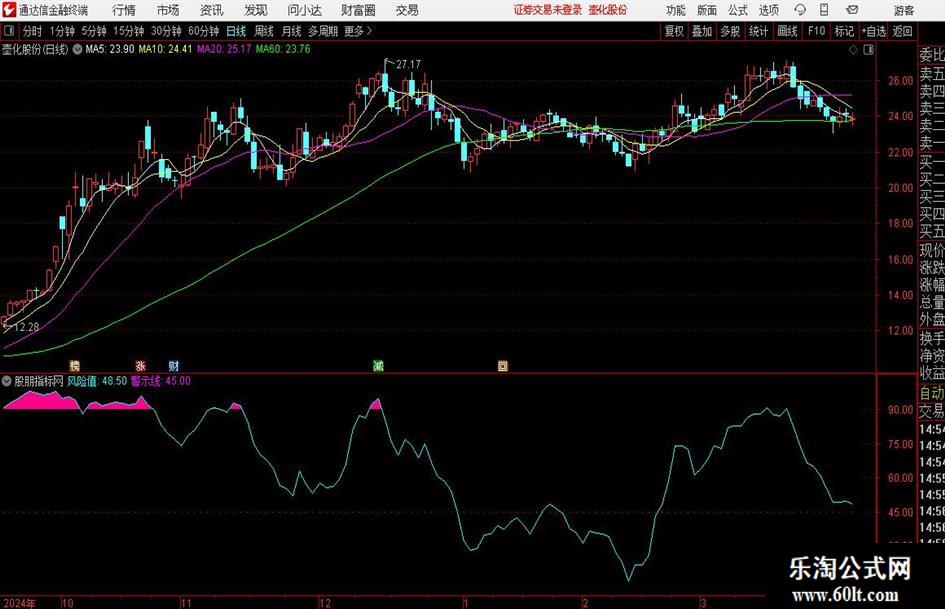The height and width of the screenshot is (609, 945).
Task: Open the customer service headset icon
Action: tap(800, 10)
